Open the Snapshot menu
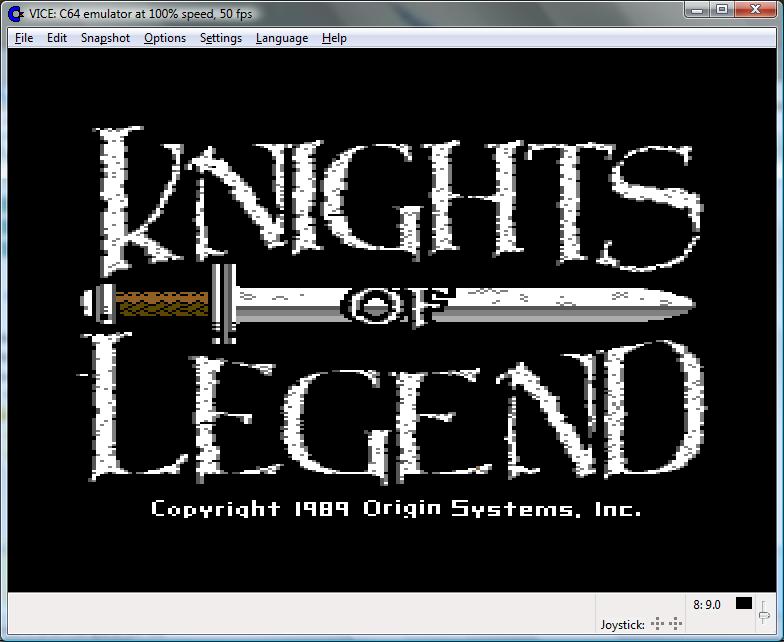The image size is (784, 642). tap(105, 38)
